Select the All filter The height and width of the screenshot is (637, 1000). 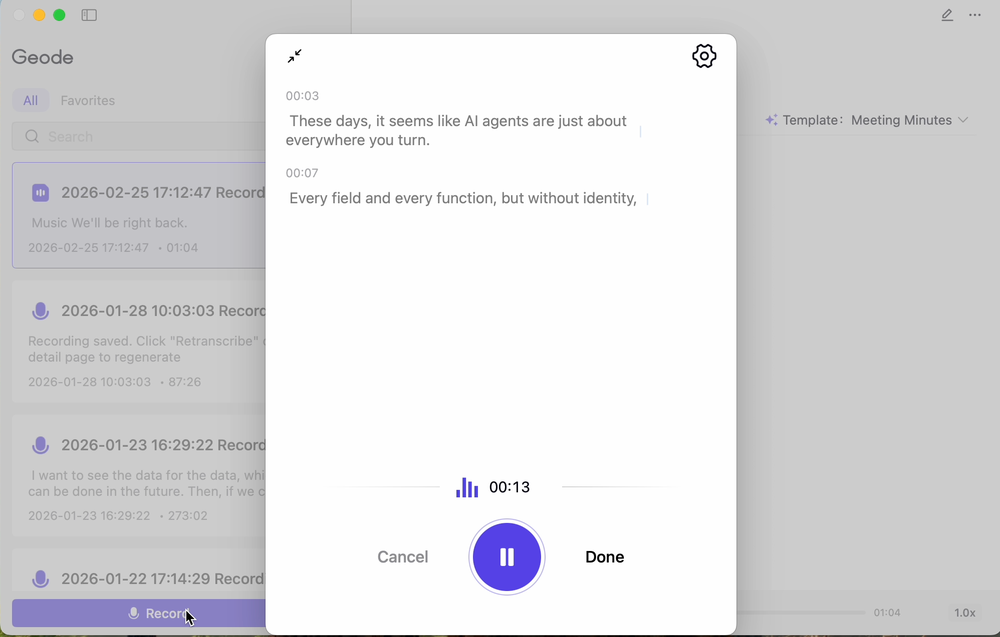(31, 100)
